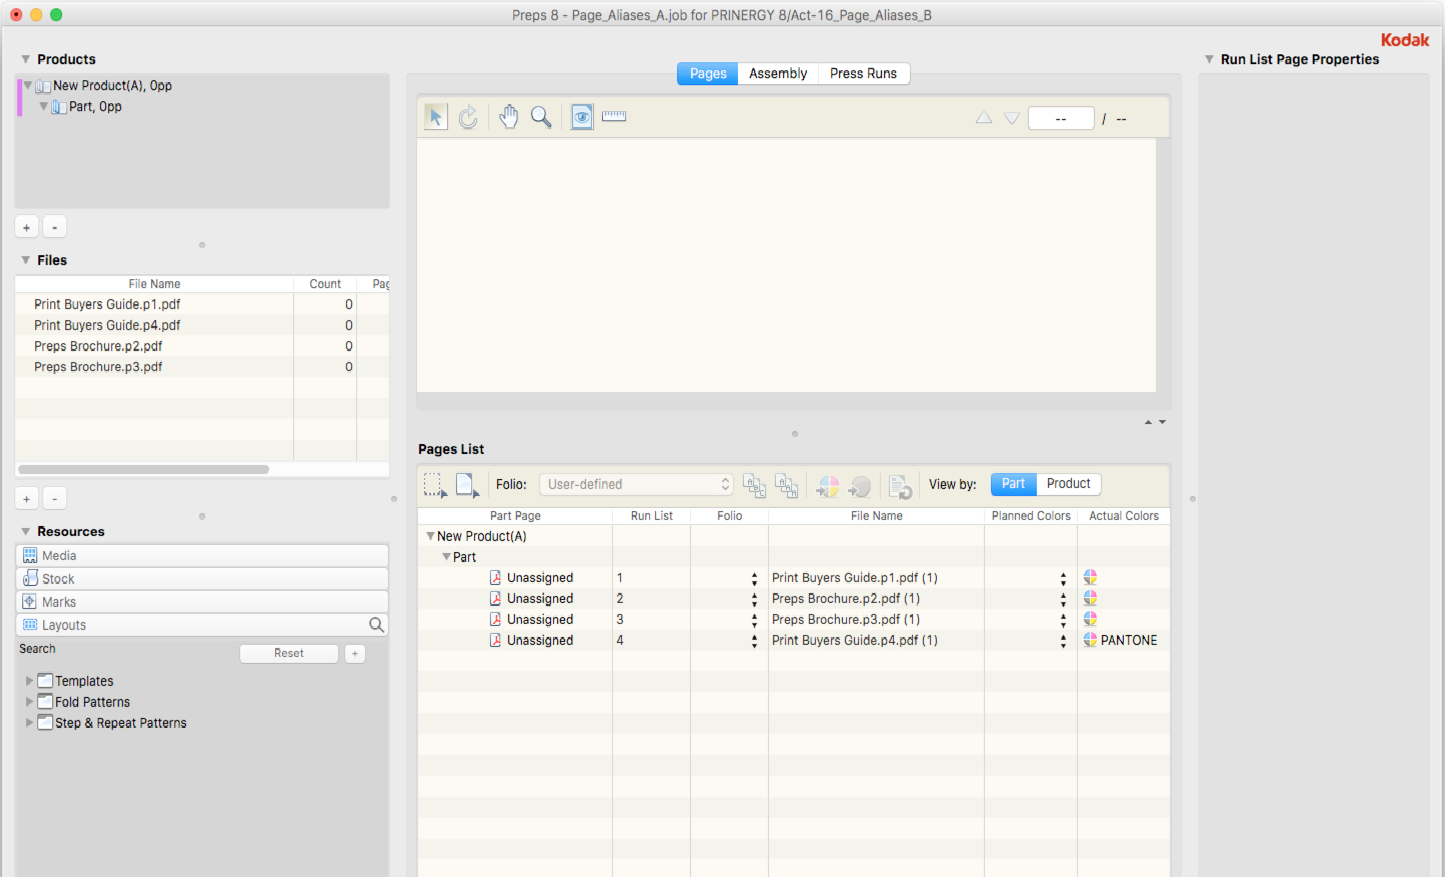This screenshot has height=877, width=1445.
Task: Click the Files panel horizontal scrollbar
Action: tap(144, 469)
